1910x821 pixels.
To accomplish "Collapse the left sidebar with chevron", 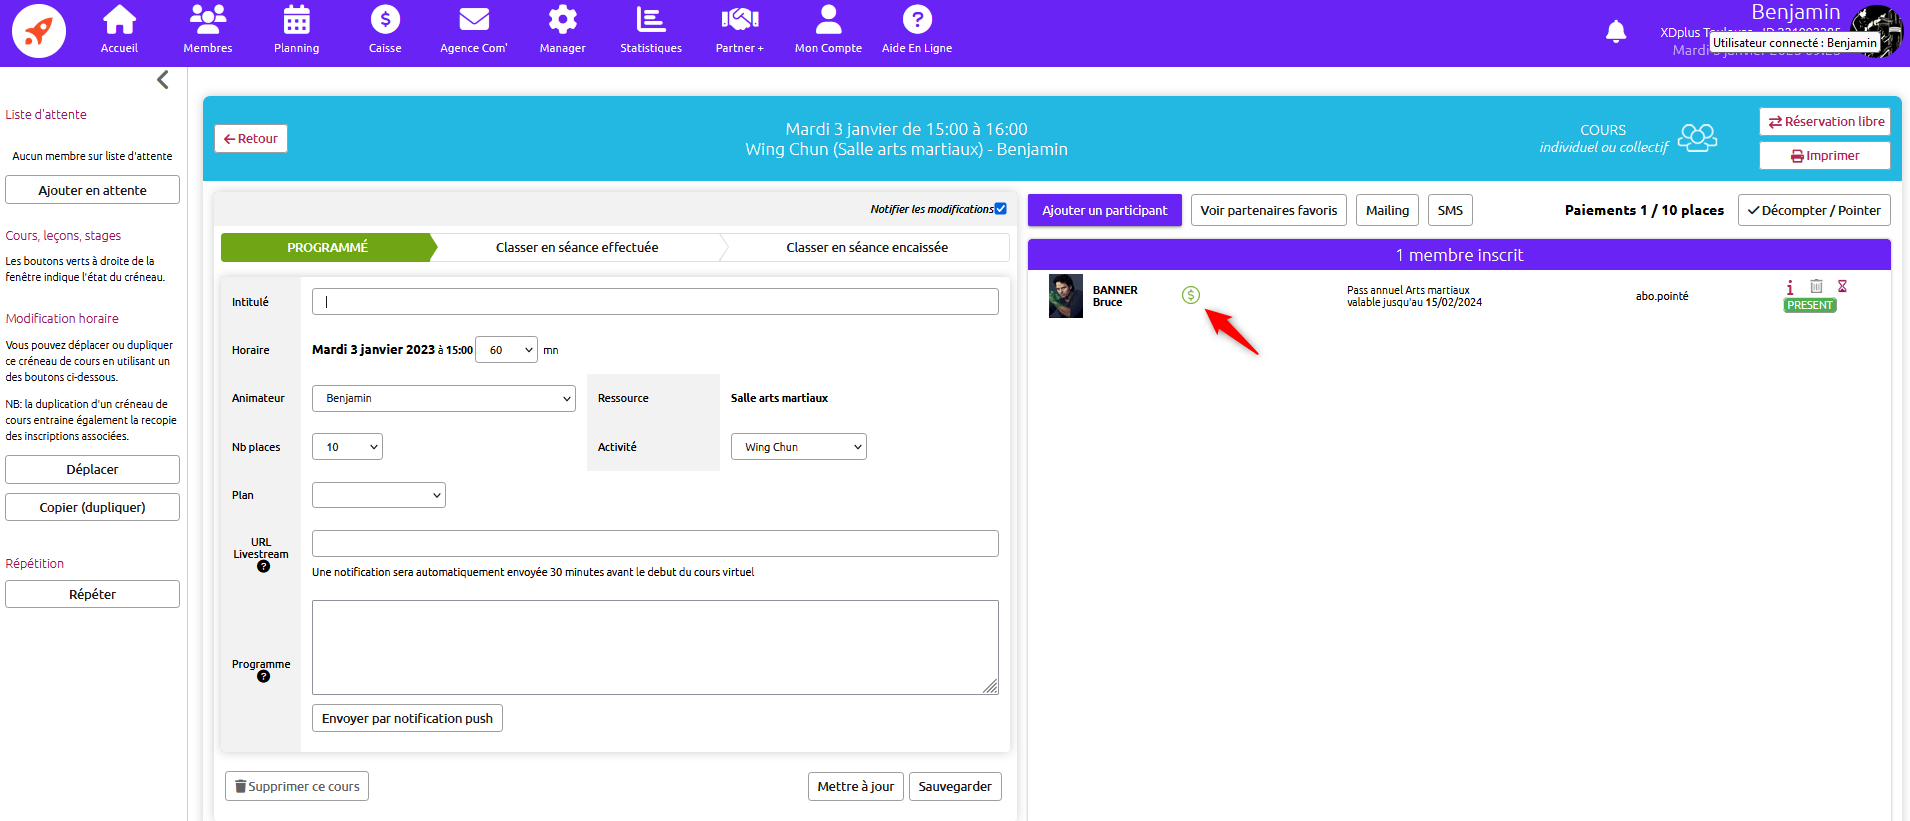I will [163, 80].
